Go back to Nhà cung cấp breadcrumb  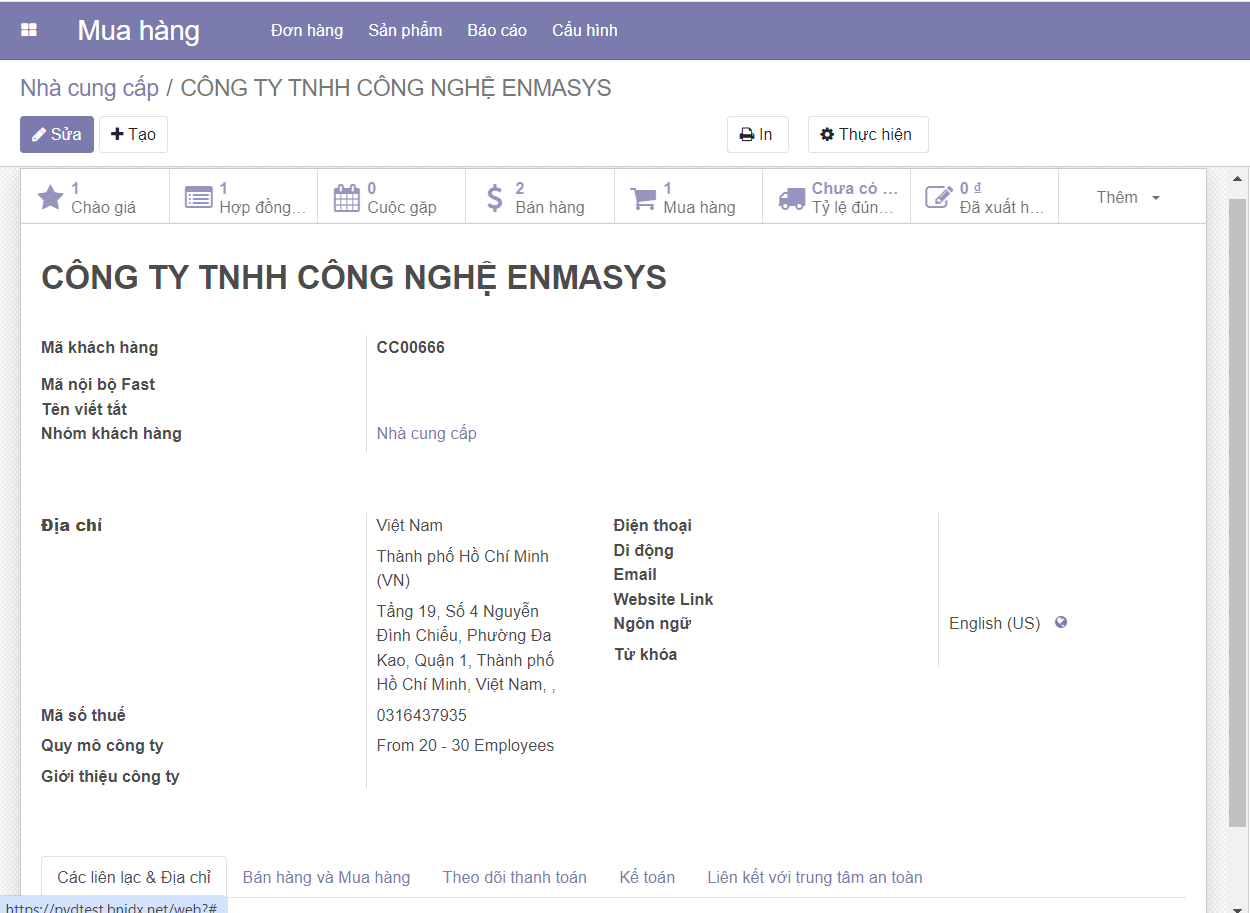(89, 88)
